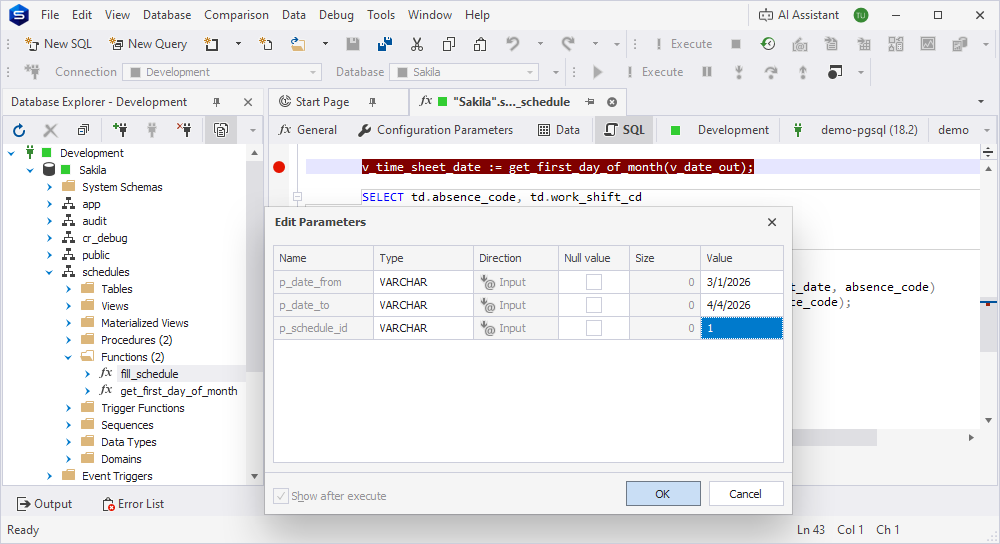This screenshot has width=1000, height=544.
Task: Click the Breakpoints window icon in debug toolbar
Action: pos(834,72)
